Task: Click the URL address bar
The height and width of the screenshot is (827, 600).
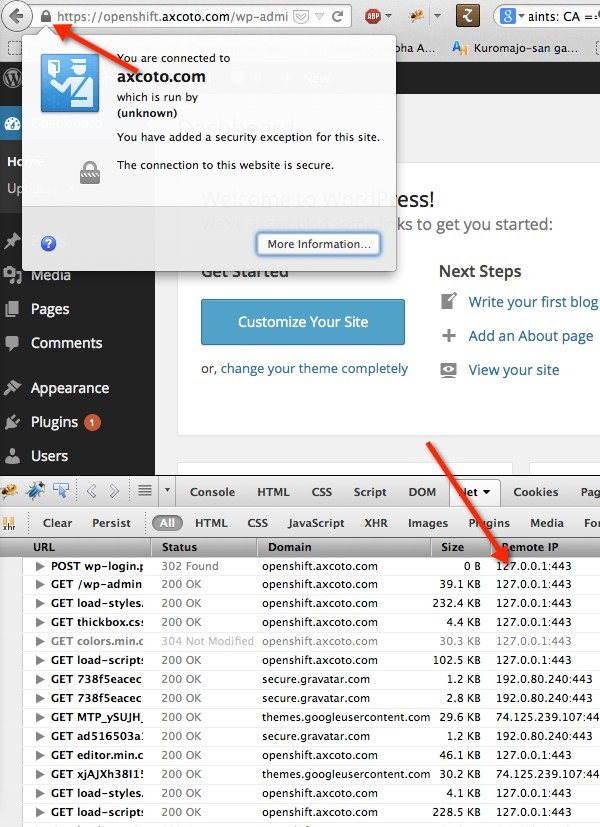Action: (172, 17)
